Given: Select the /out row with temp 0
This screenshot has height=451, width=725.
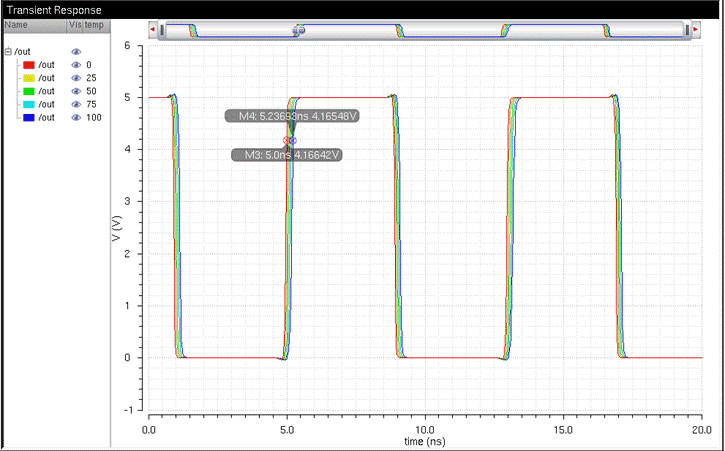Looking at the screenshot, I should pyautogui.click(x=57, y=65).
